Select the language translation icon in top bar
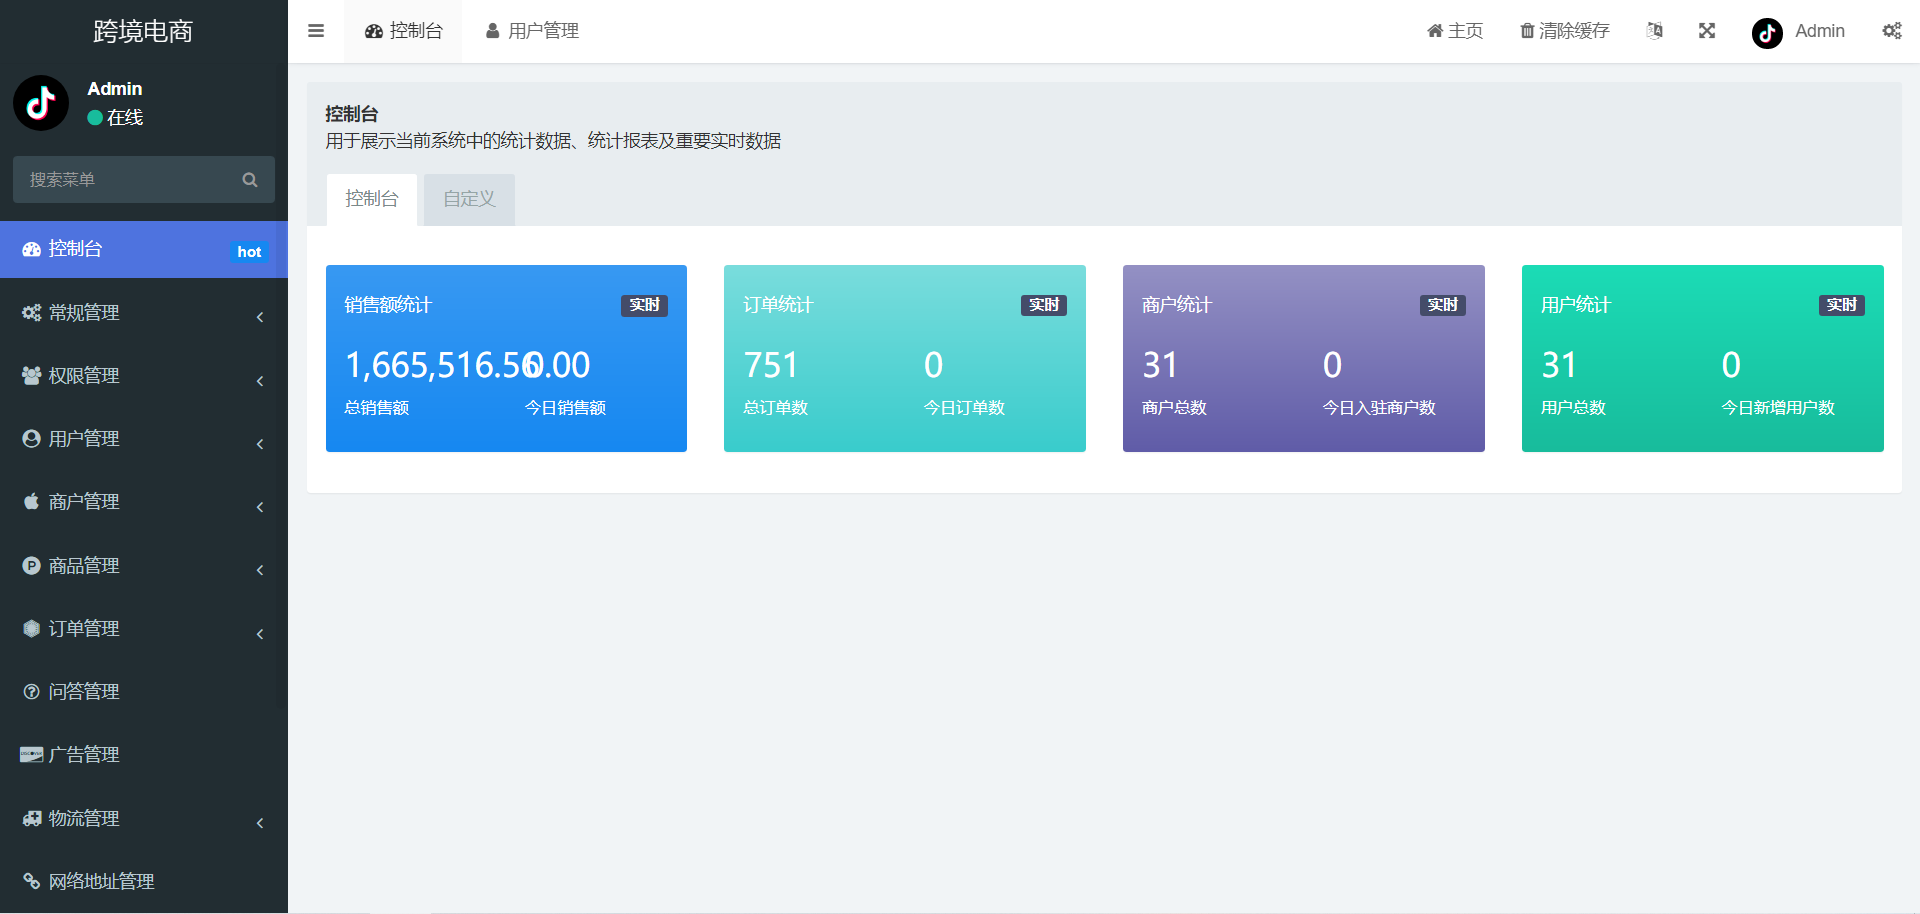1920x914 pixels. [x=1655, y=30]
